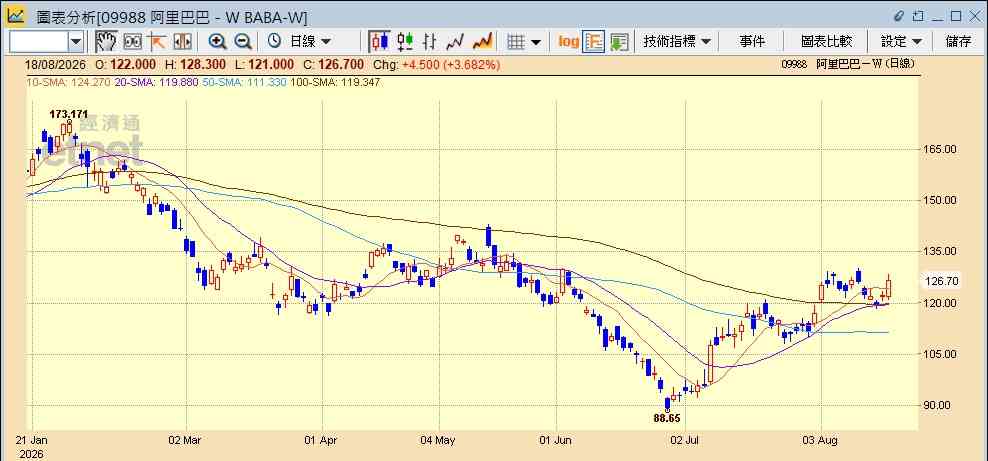
Task: Click the pop-out window icon in title bar
Action: point(918,16)
